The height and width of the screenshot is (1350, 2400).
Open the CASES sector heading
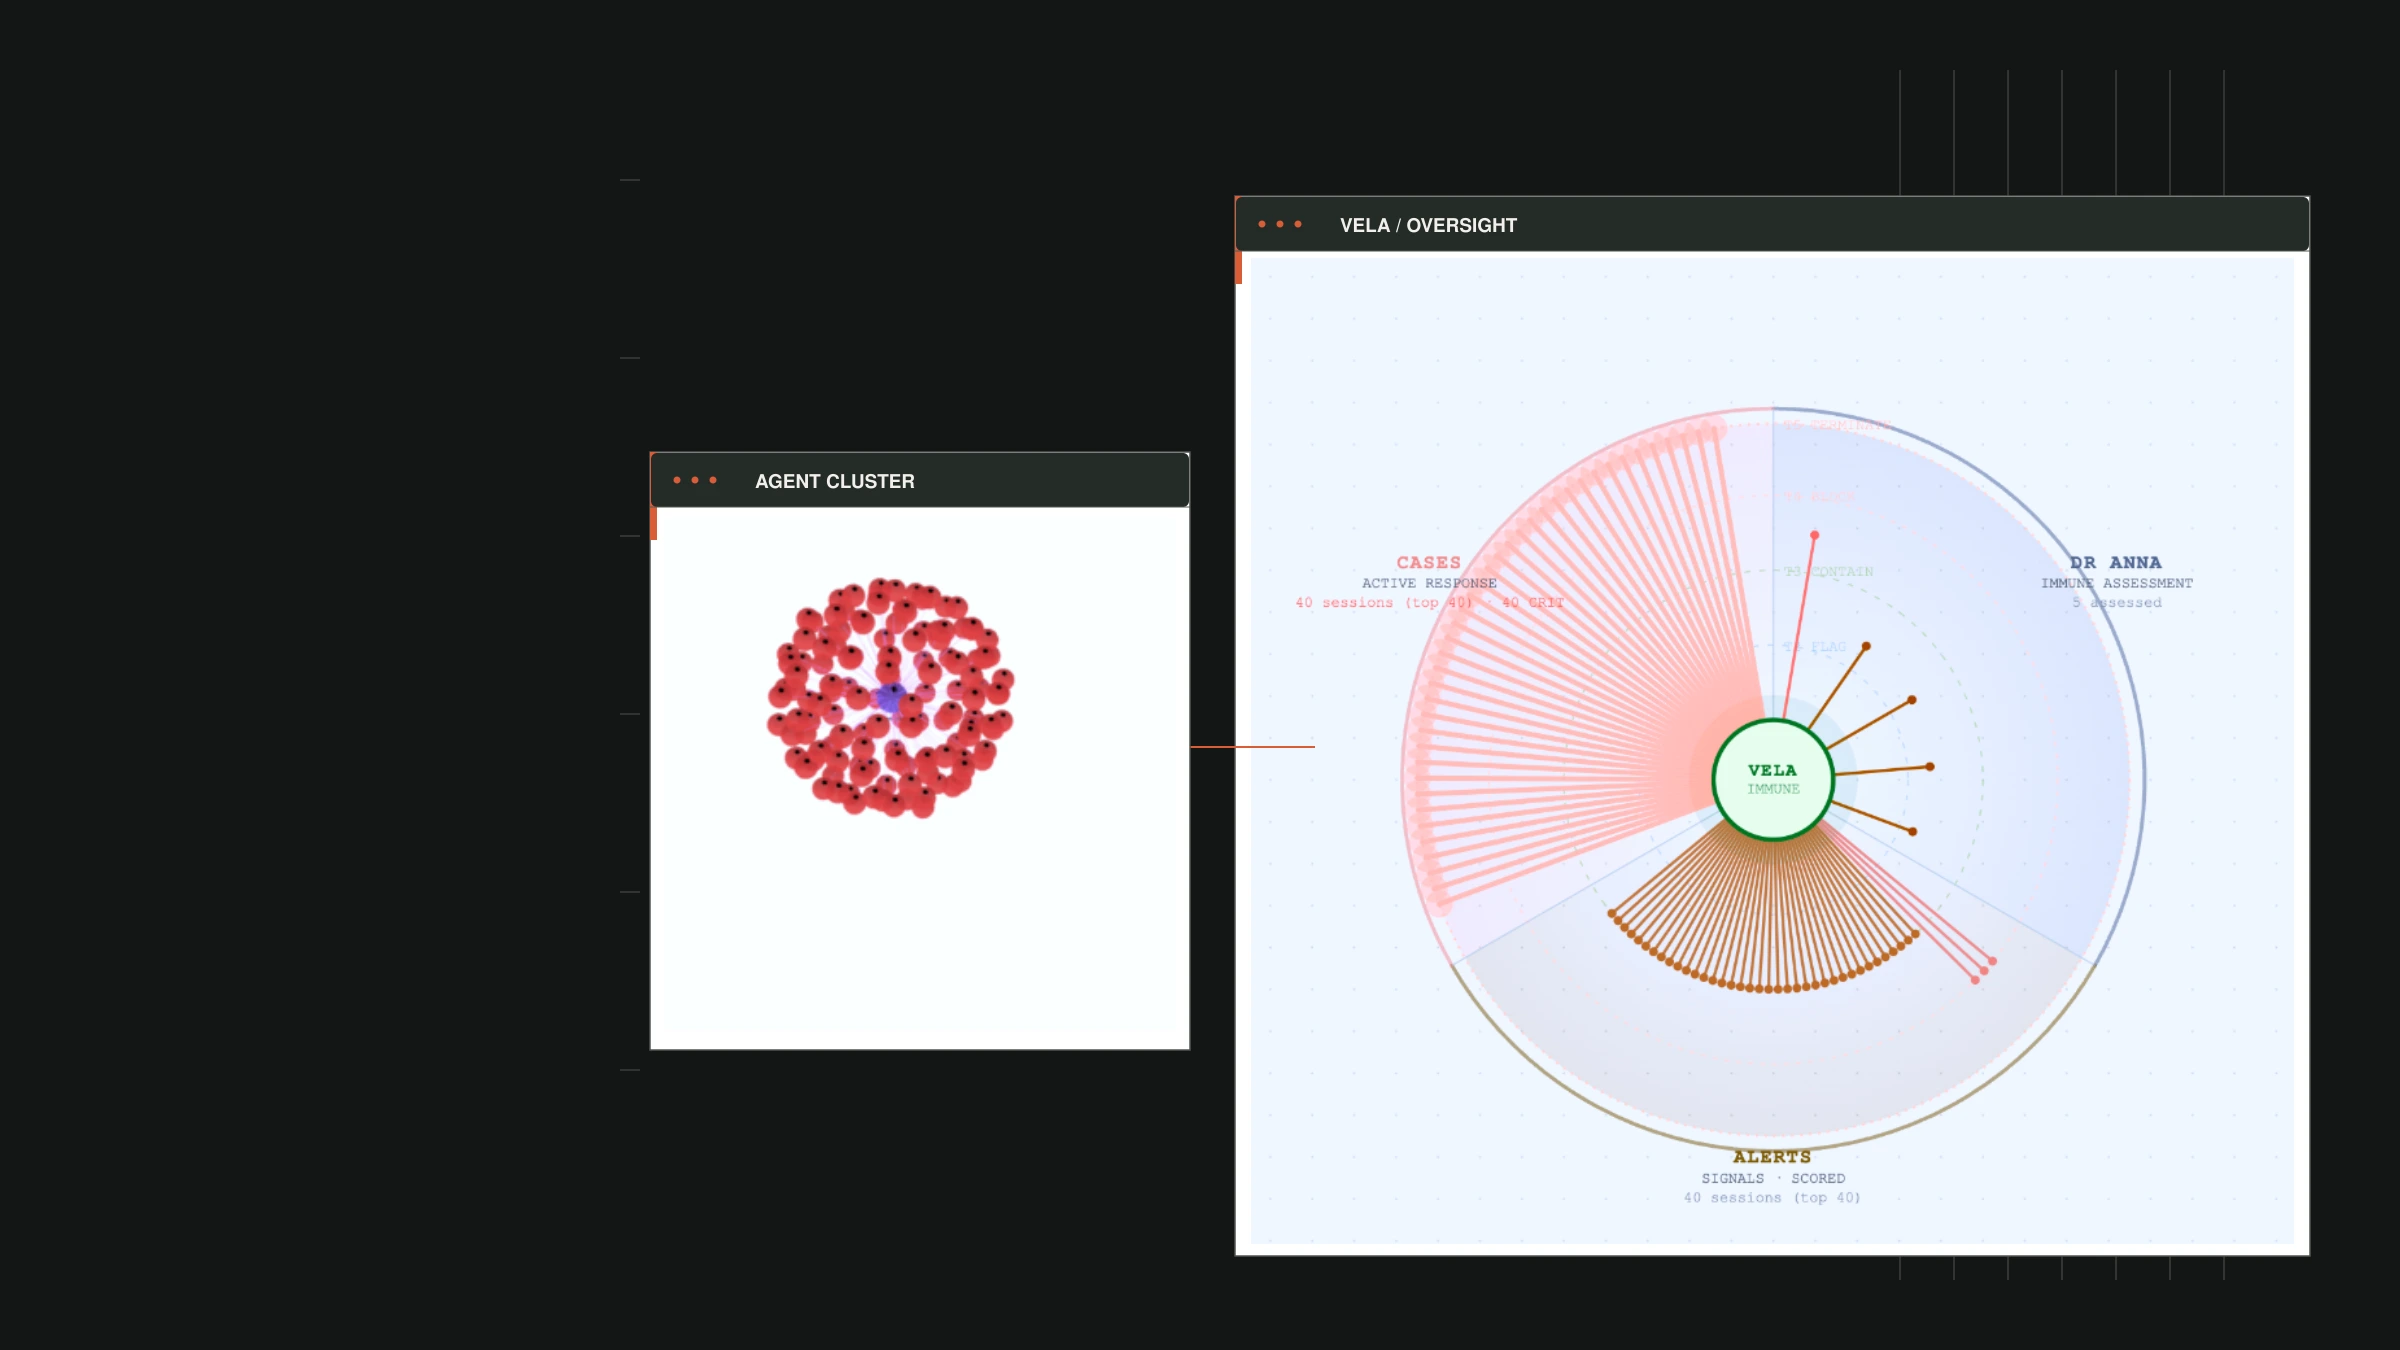pos(1428,563)
